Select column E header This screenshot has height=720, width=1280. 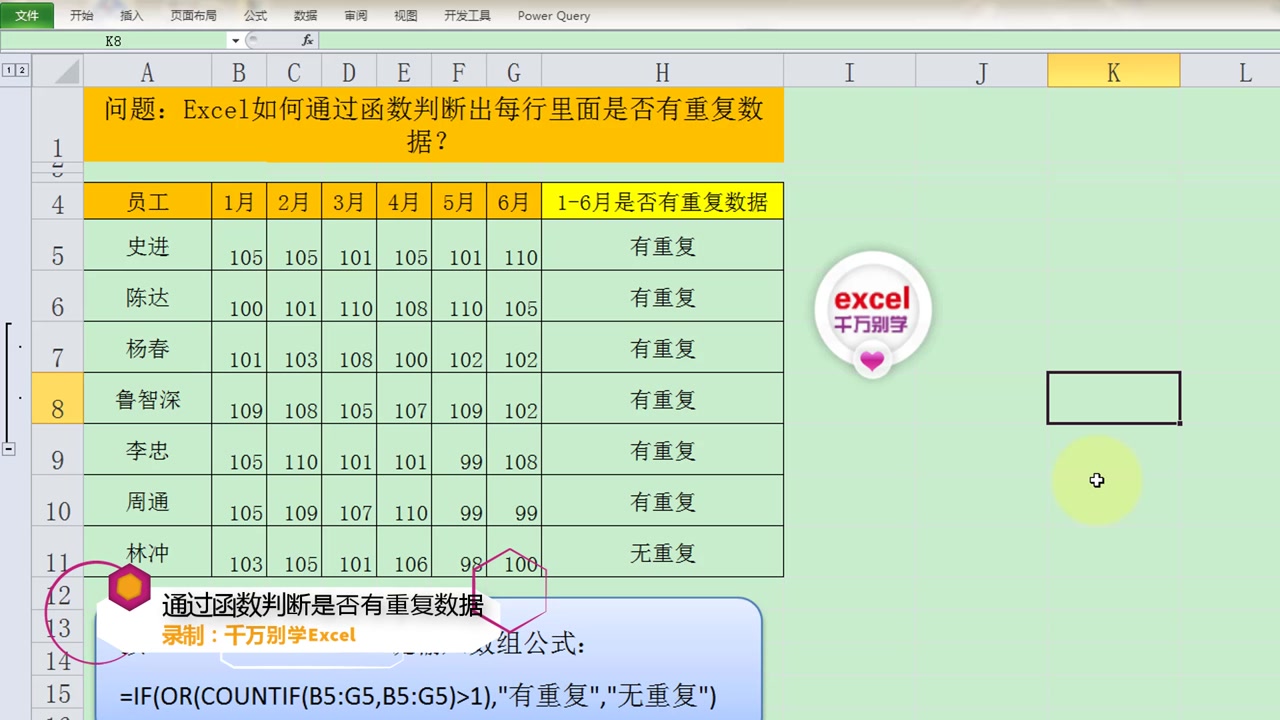(x=404, y=72)
